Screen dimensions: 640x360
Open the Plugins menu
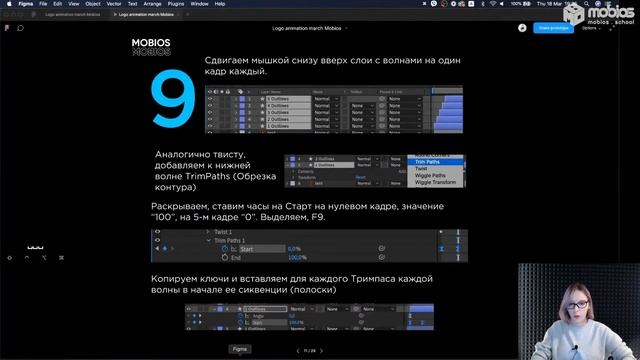tap(176, 4)
